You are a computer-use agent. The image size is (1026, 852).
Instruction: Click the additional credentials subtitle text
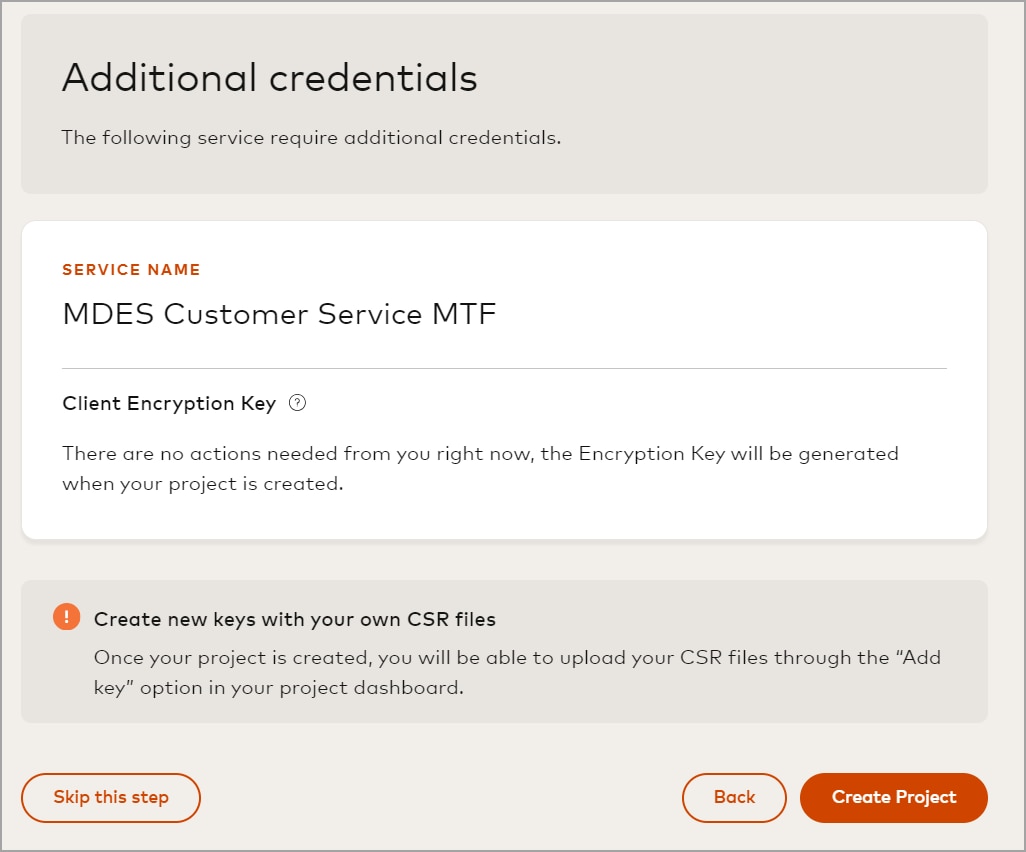[x=311, y=137]
